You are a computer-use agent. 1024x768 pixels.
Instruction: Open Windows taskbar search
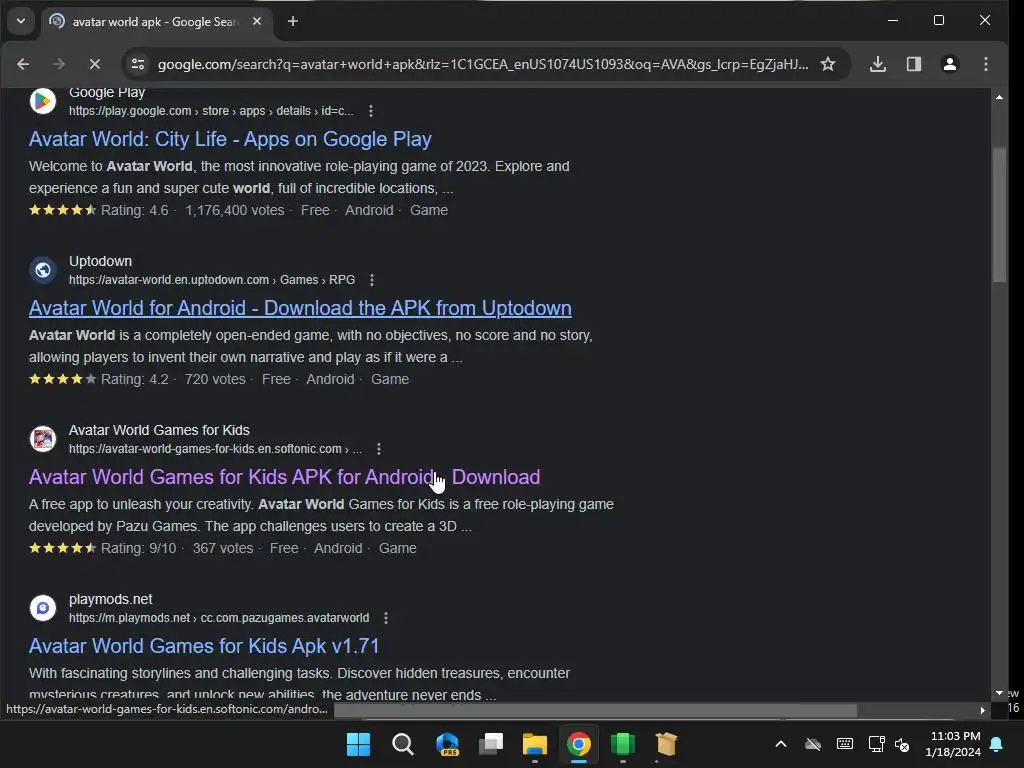[x=402, y=744]
